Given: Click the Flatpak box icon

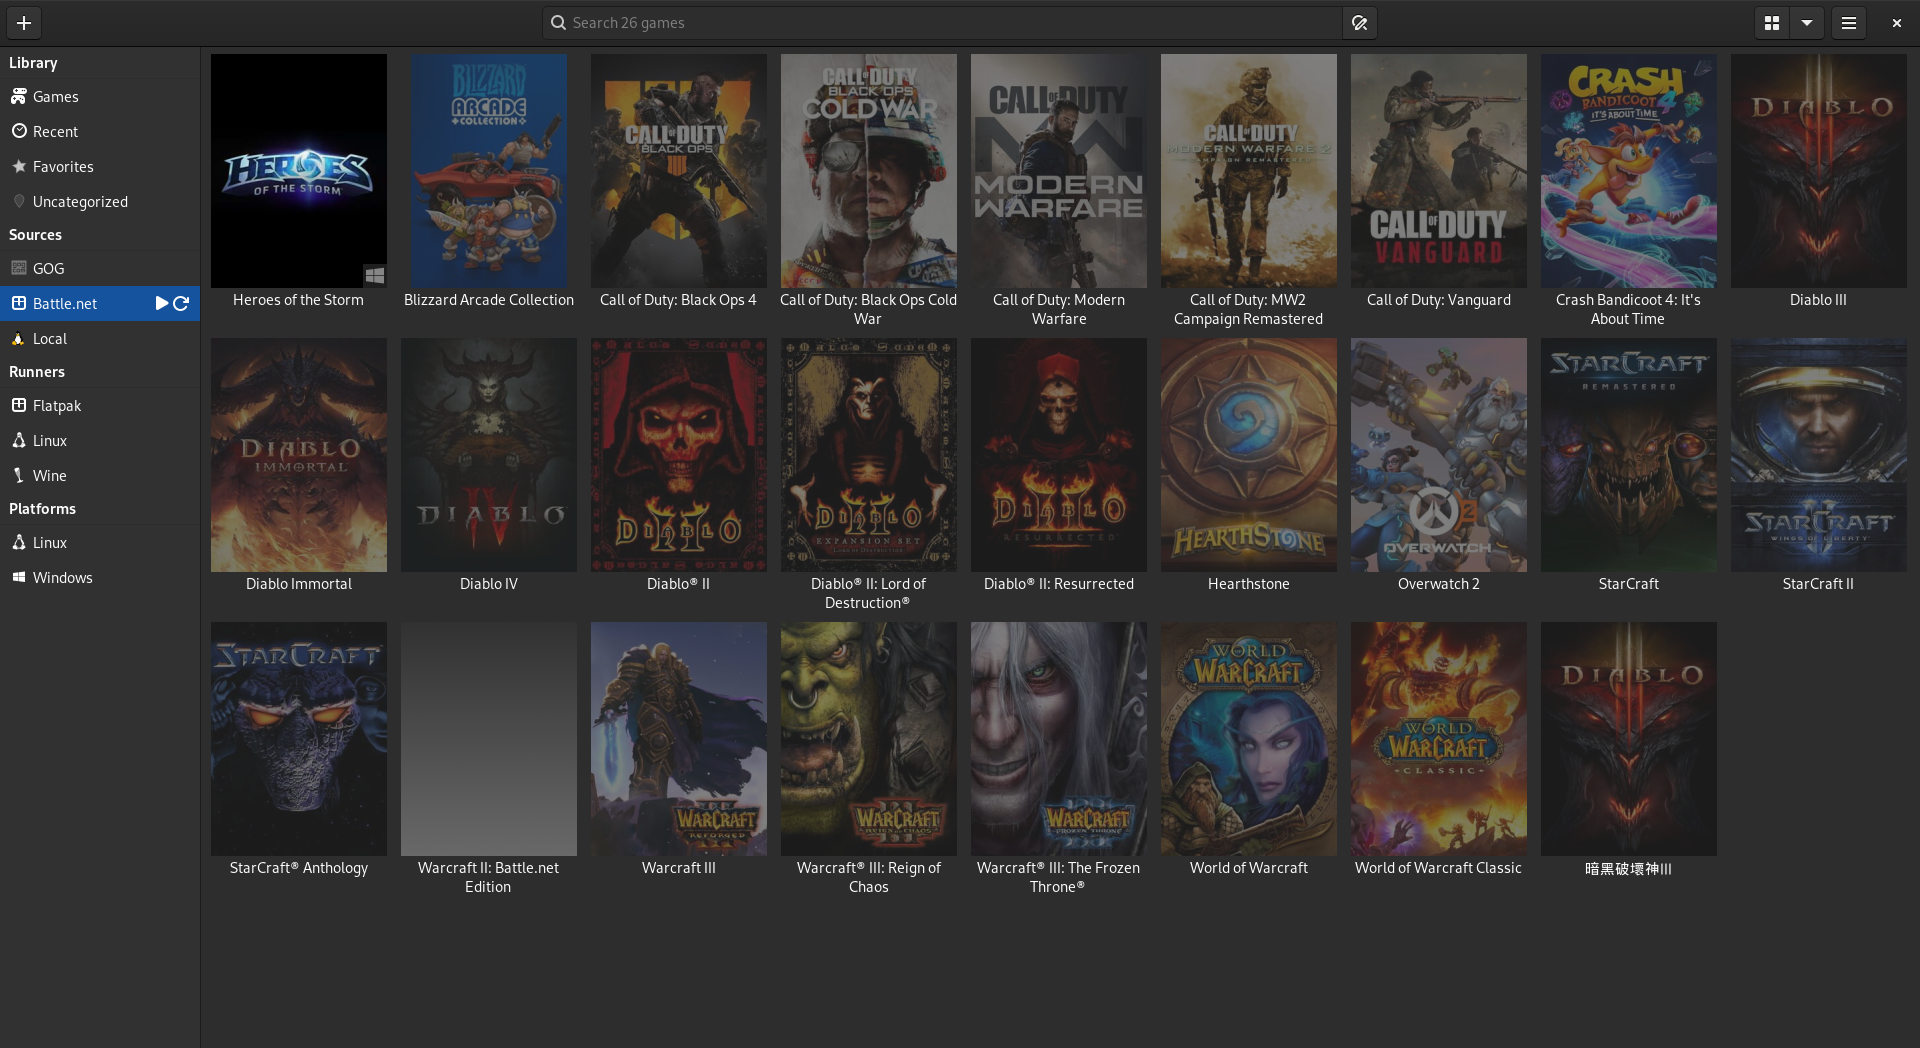Looking at the screenshot, I should coord(18,405).
